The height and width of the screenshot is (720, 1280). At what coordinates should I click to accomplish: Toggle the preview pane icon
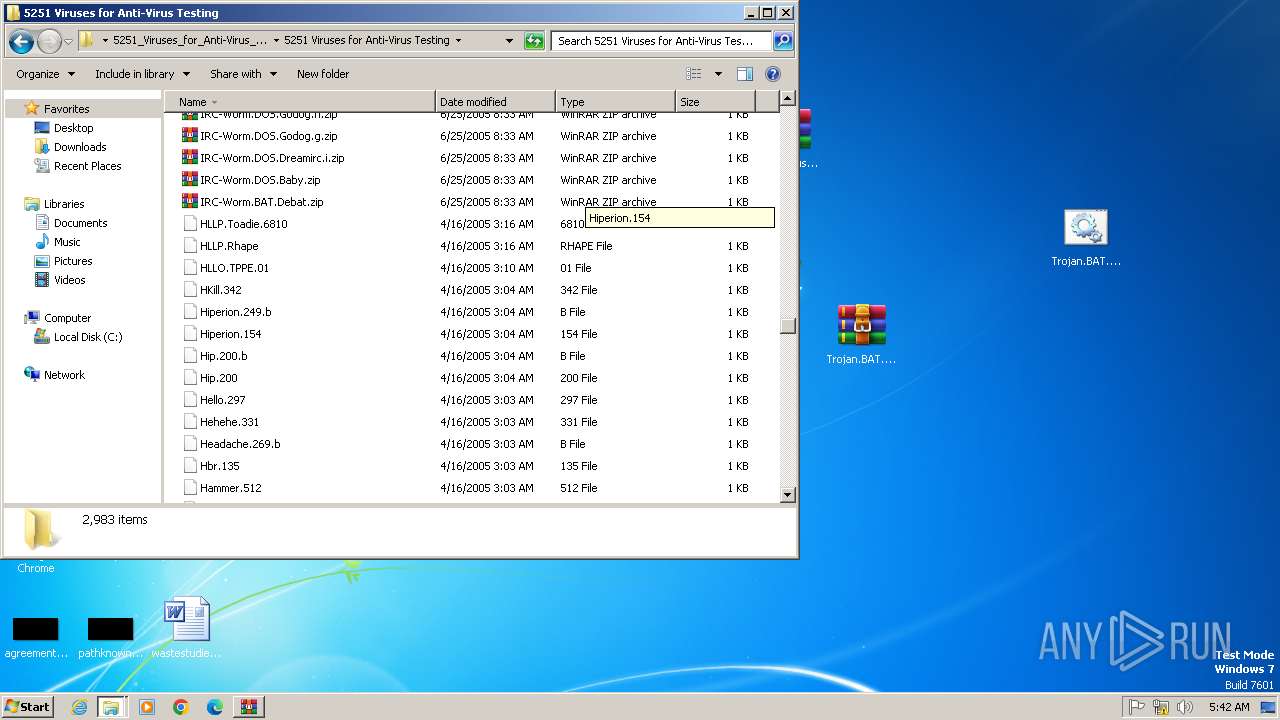[x=744, y=74]
